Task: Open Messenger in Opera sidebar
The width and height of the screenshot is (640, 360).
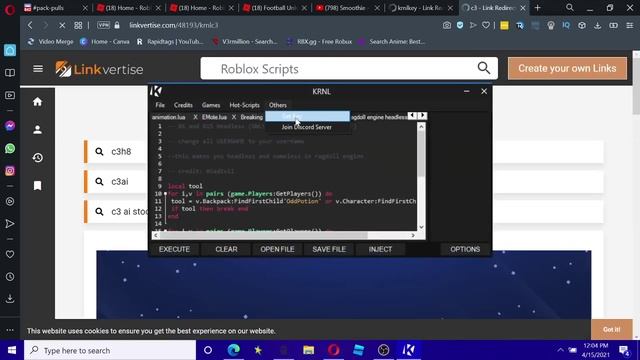Action: pyautogui.click(x=10, y=126)
